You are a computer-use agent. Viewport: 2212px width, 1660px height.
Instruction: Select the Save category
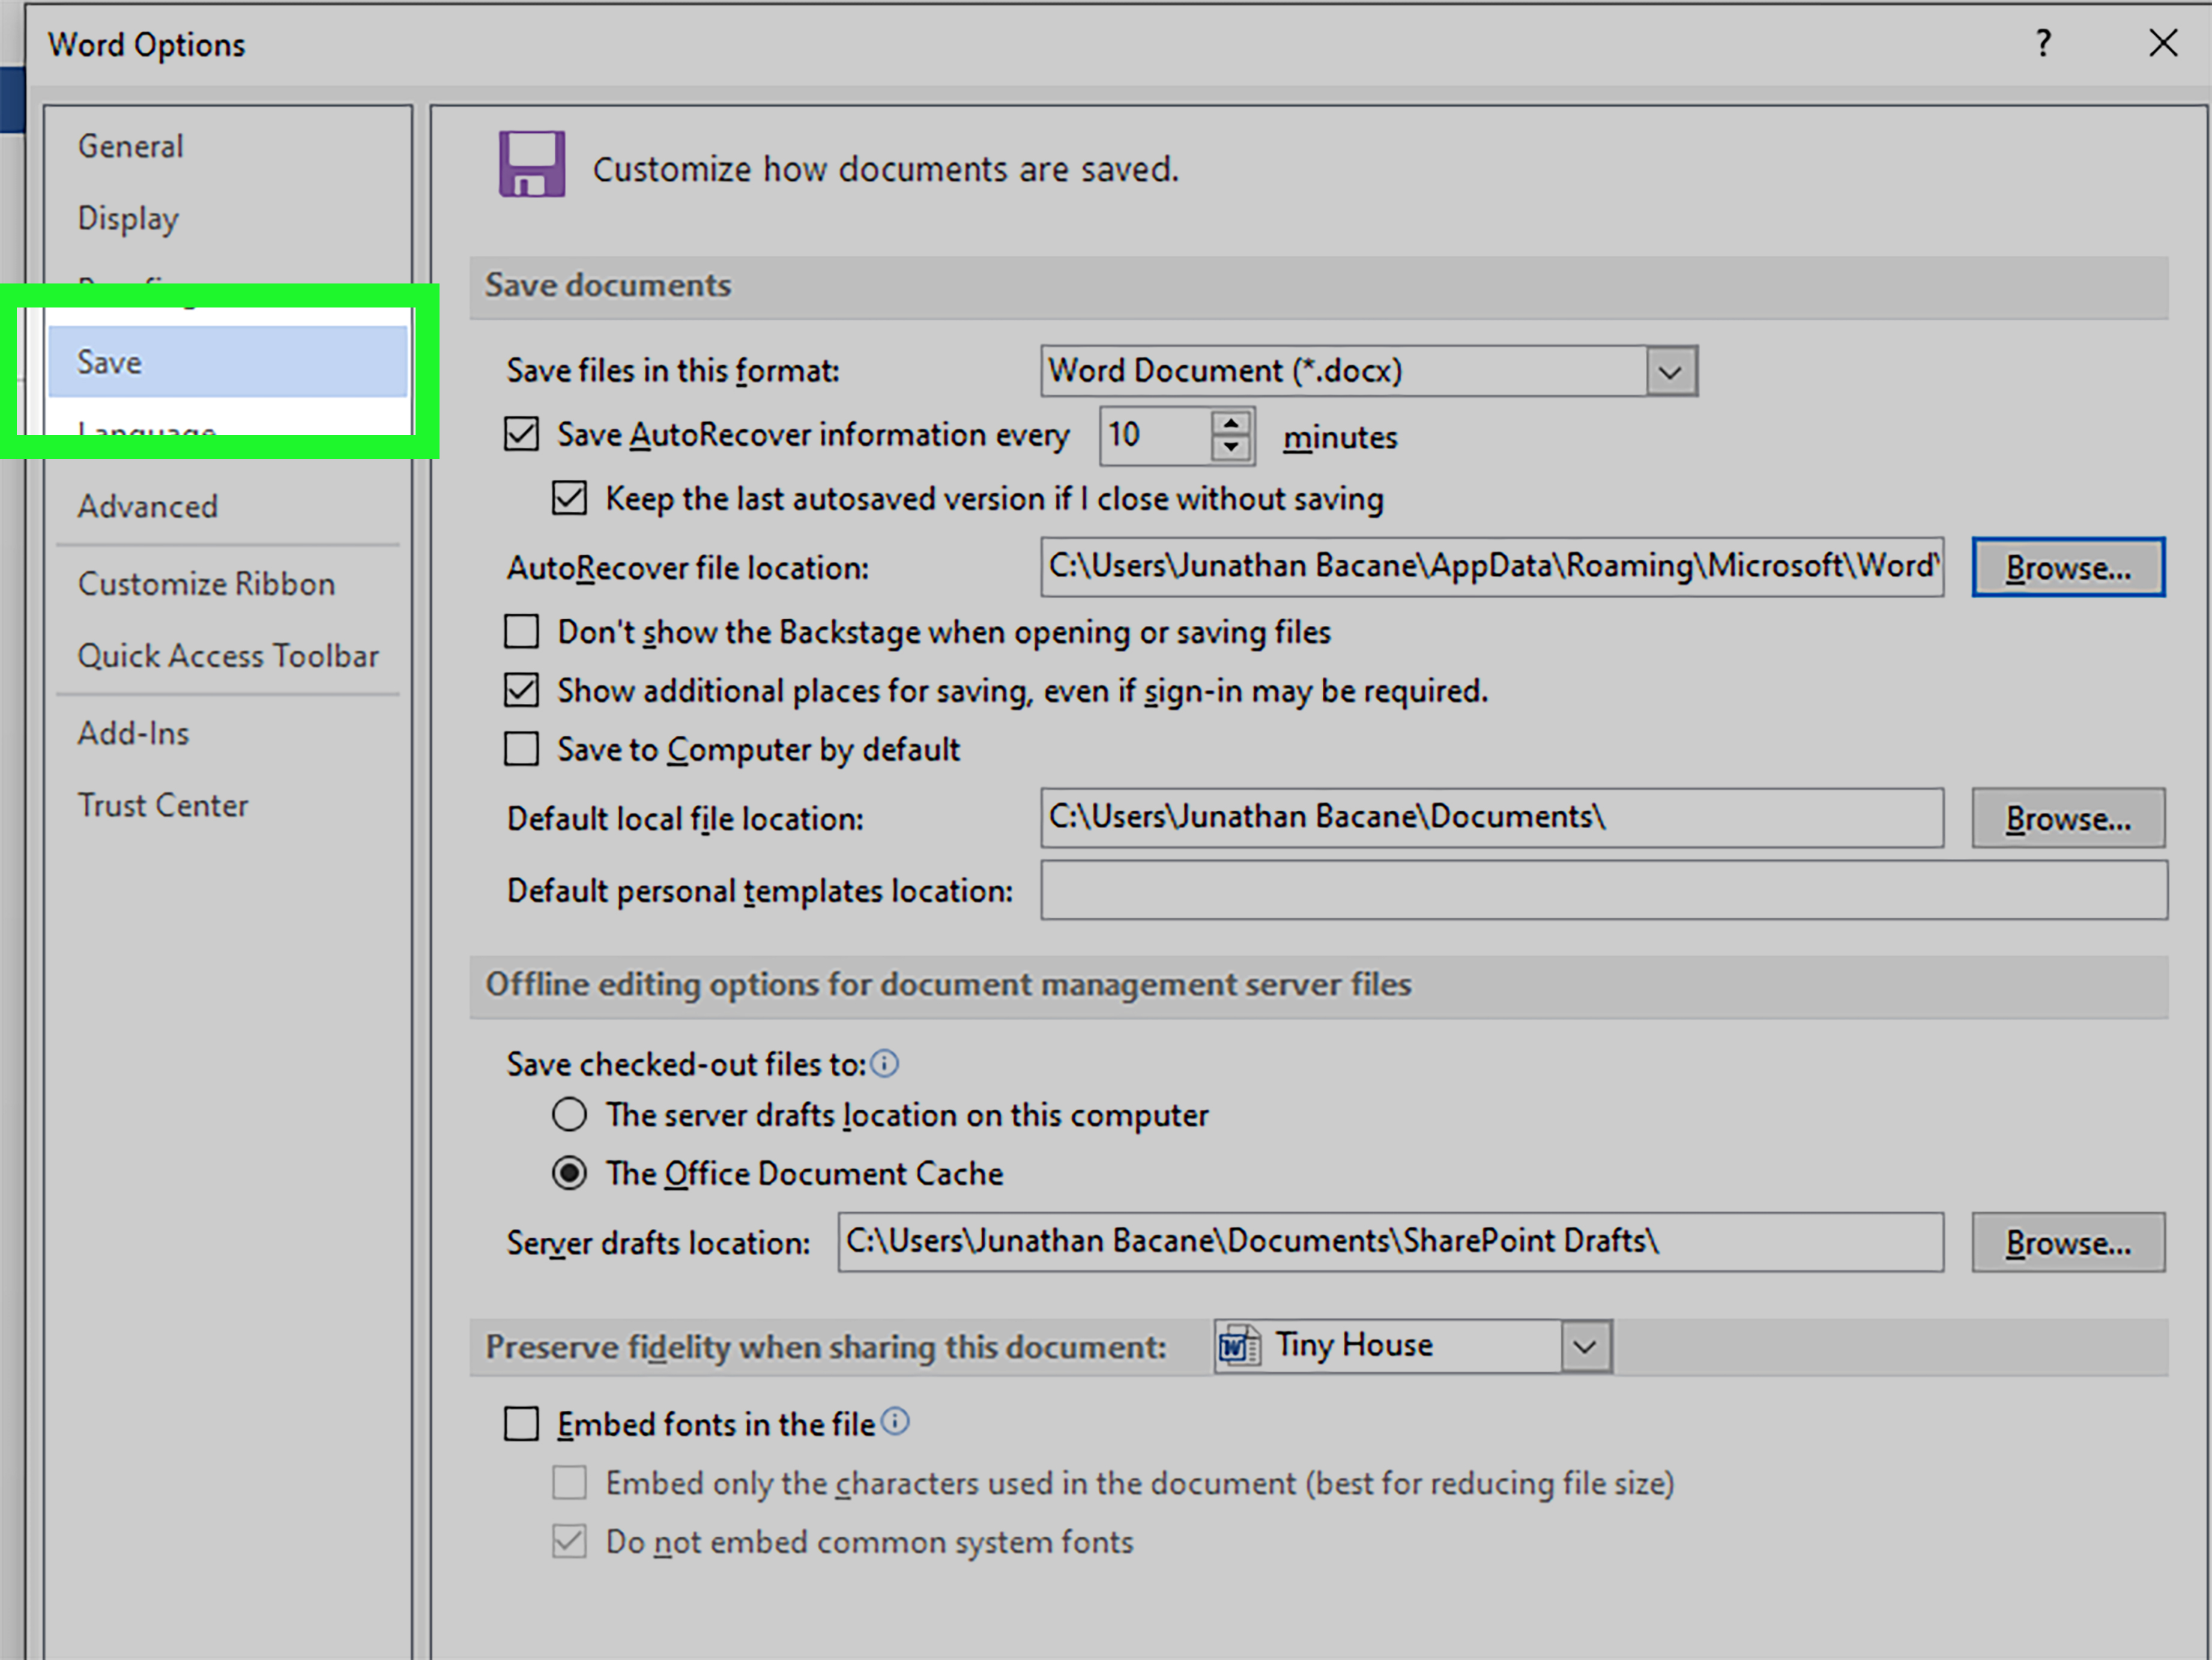(228, 362)
